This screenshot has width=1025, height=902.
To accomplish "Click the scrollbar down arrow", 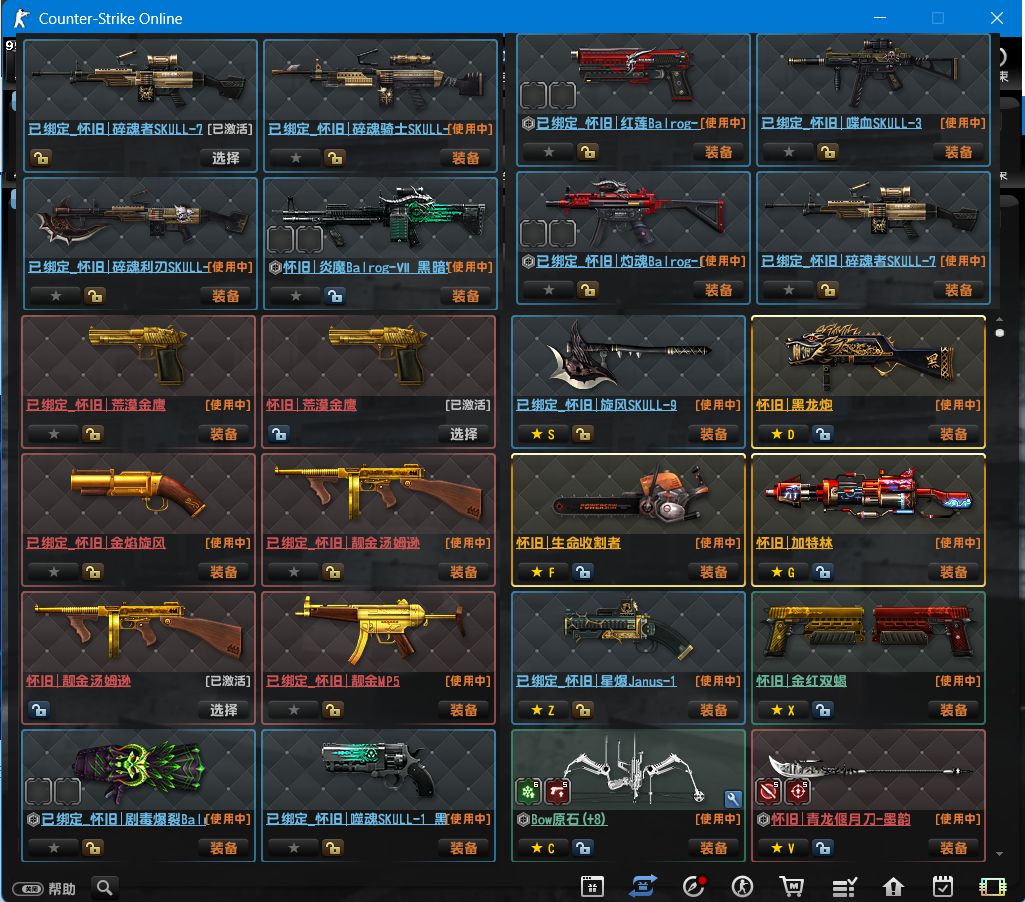I will click(x=999, y=854).
